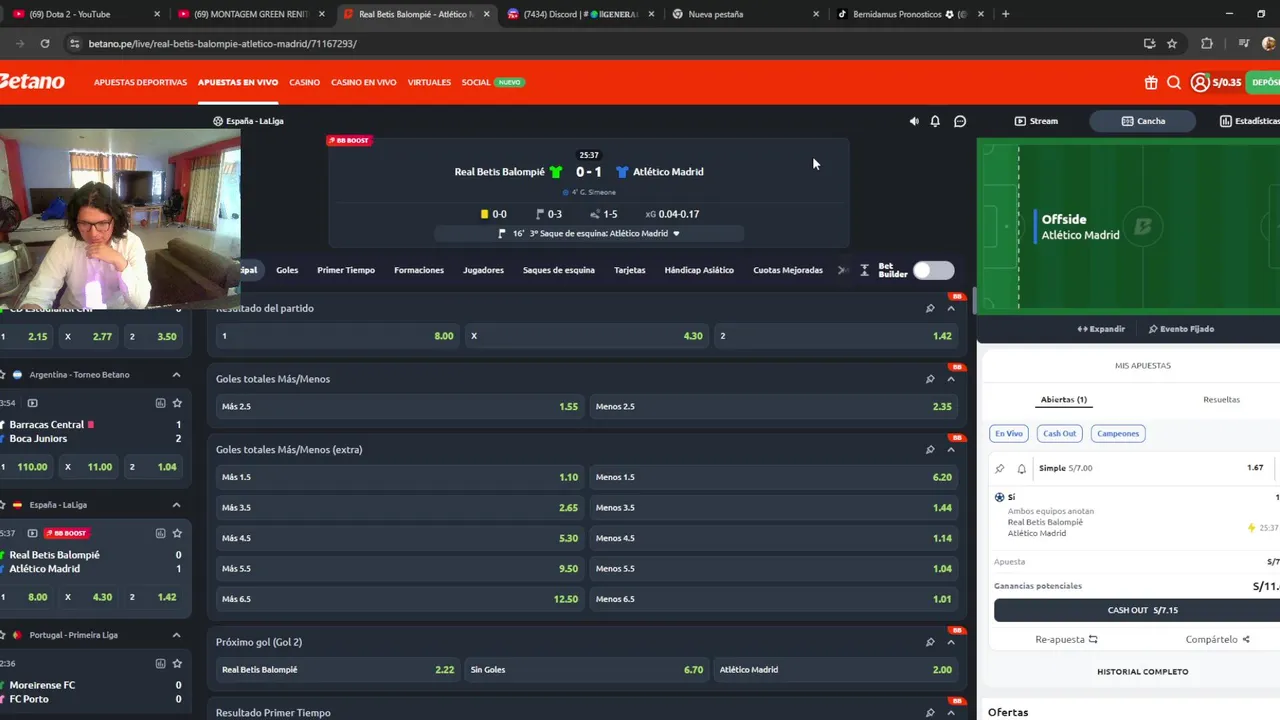Pick Menos 3.5 goals at 1.44
The image size is (1280, 720).
(773, 508)
